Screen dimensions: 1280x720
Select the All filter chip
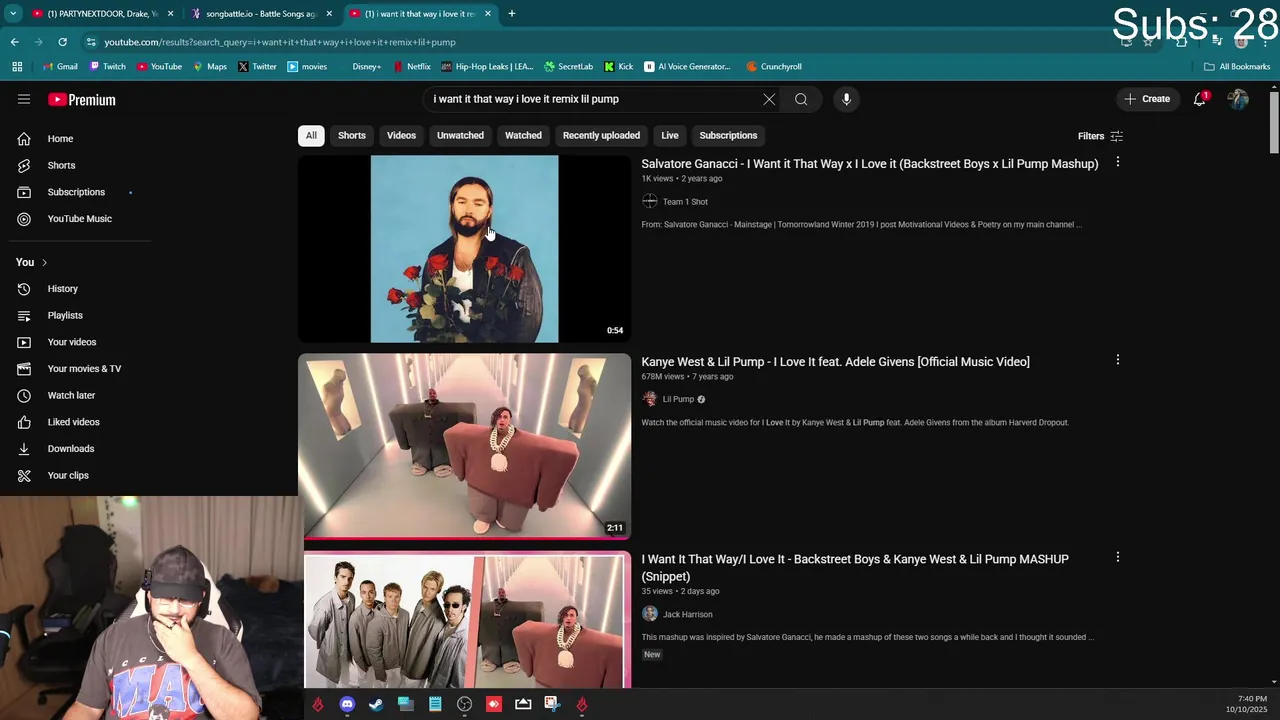pyautogui.click(x=311, y=135)
